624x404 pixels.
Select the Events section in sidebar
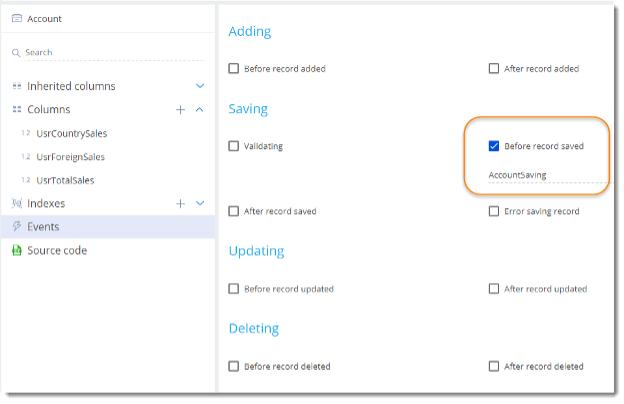pyautogui.click(x=44, y=227)
